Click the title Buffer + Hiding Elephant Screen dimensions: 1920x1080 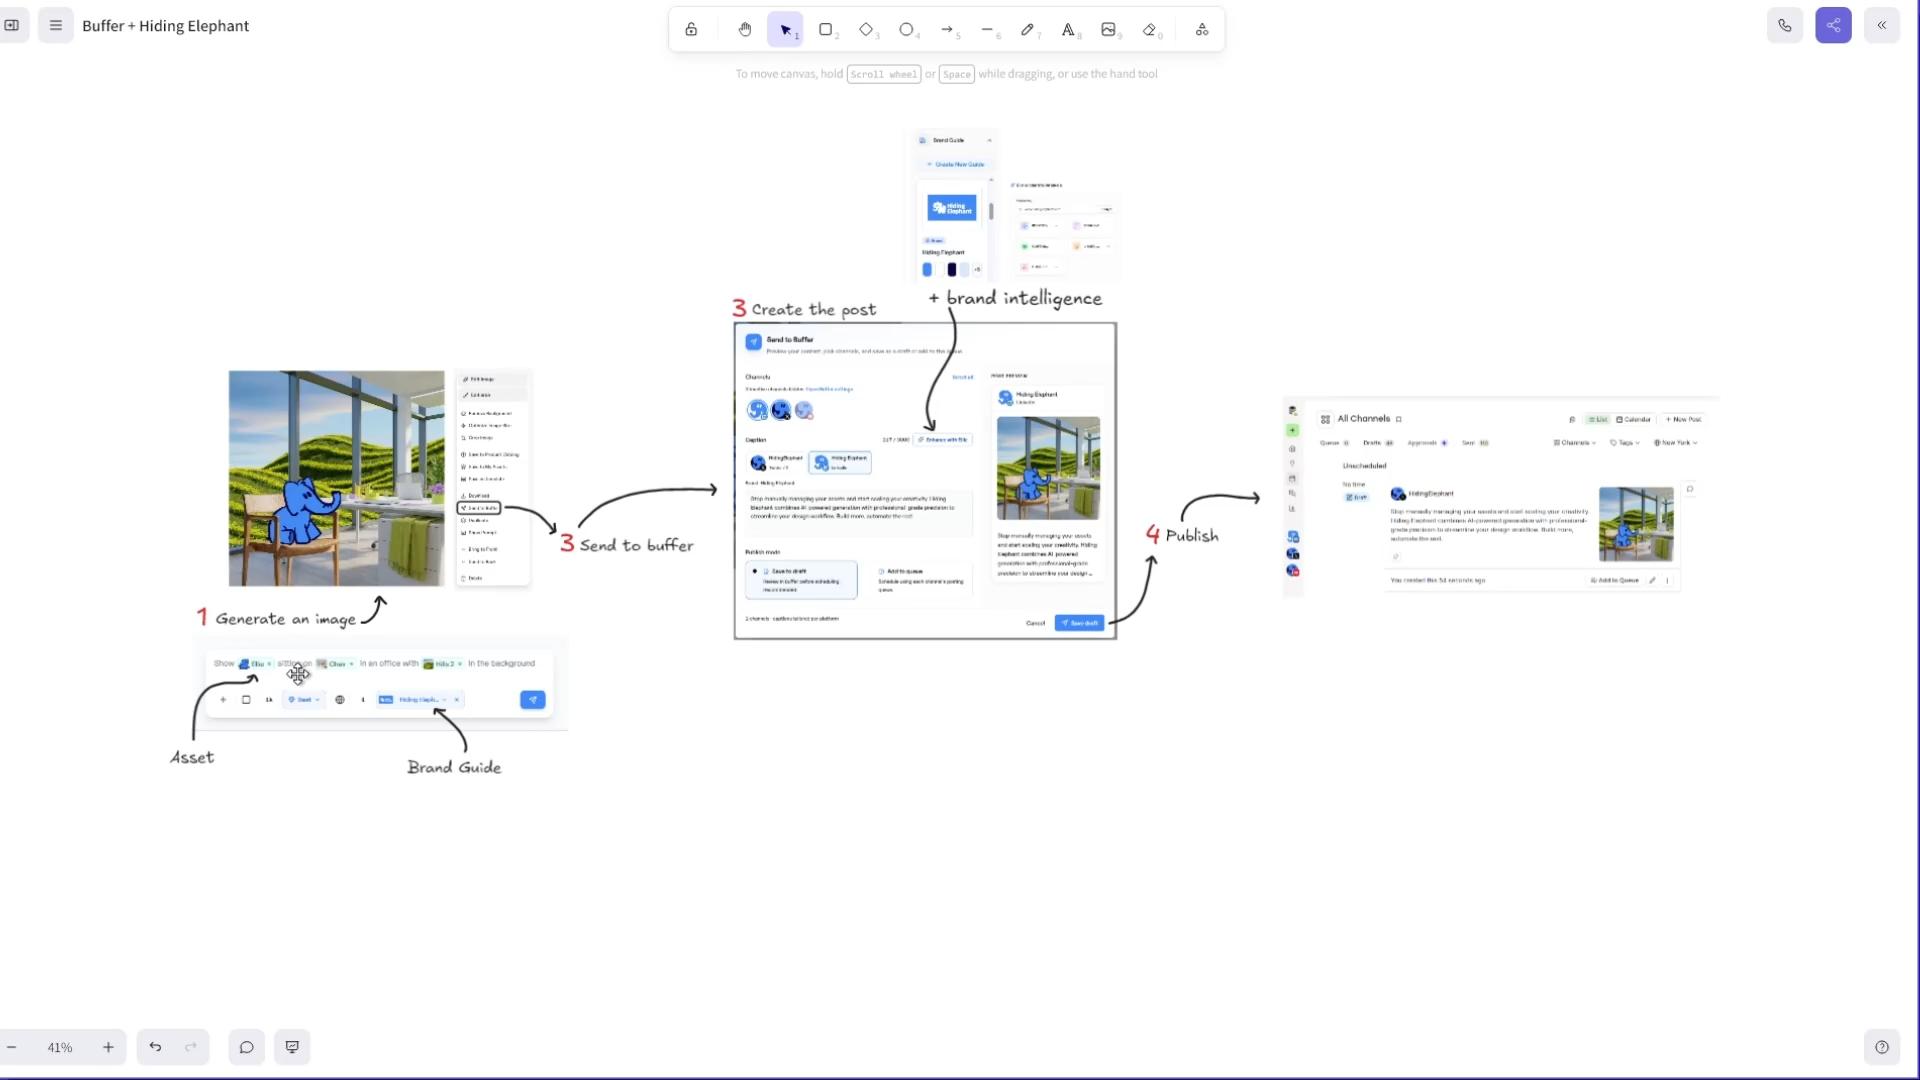point(166,26)
